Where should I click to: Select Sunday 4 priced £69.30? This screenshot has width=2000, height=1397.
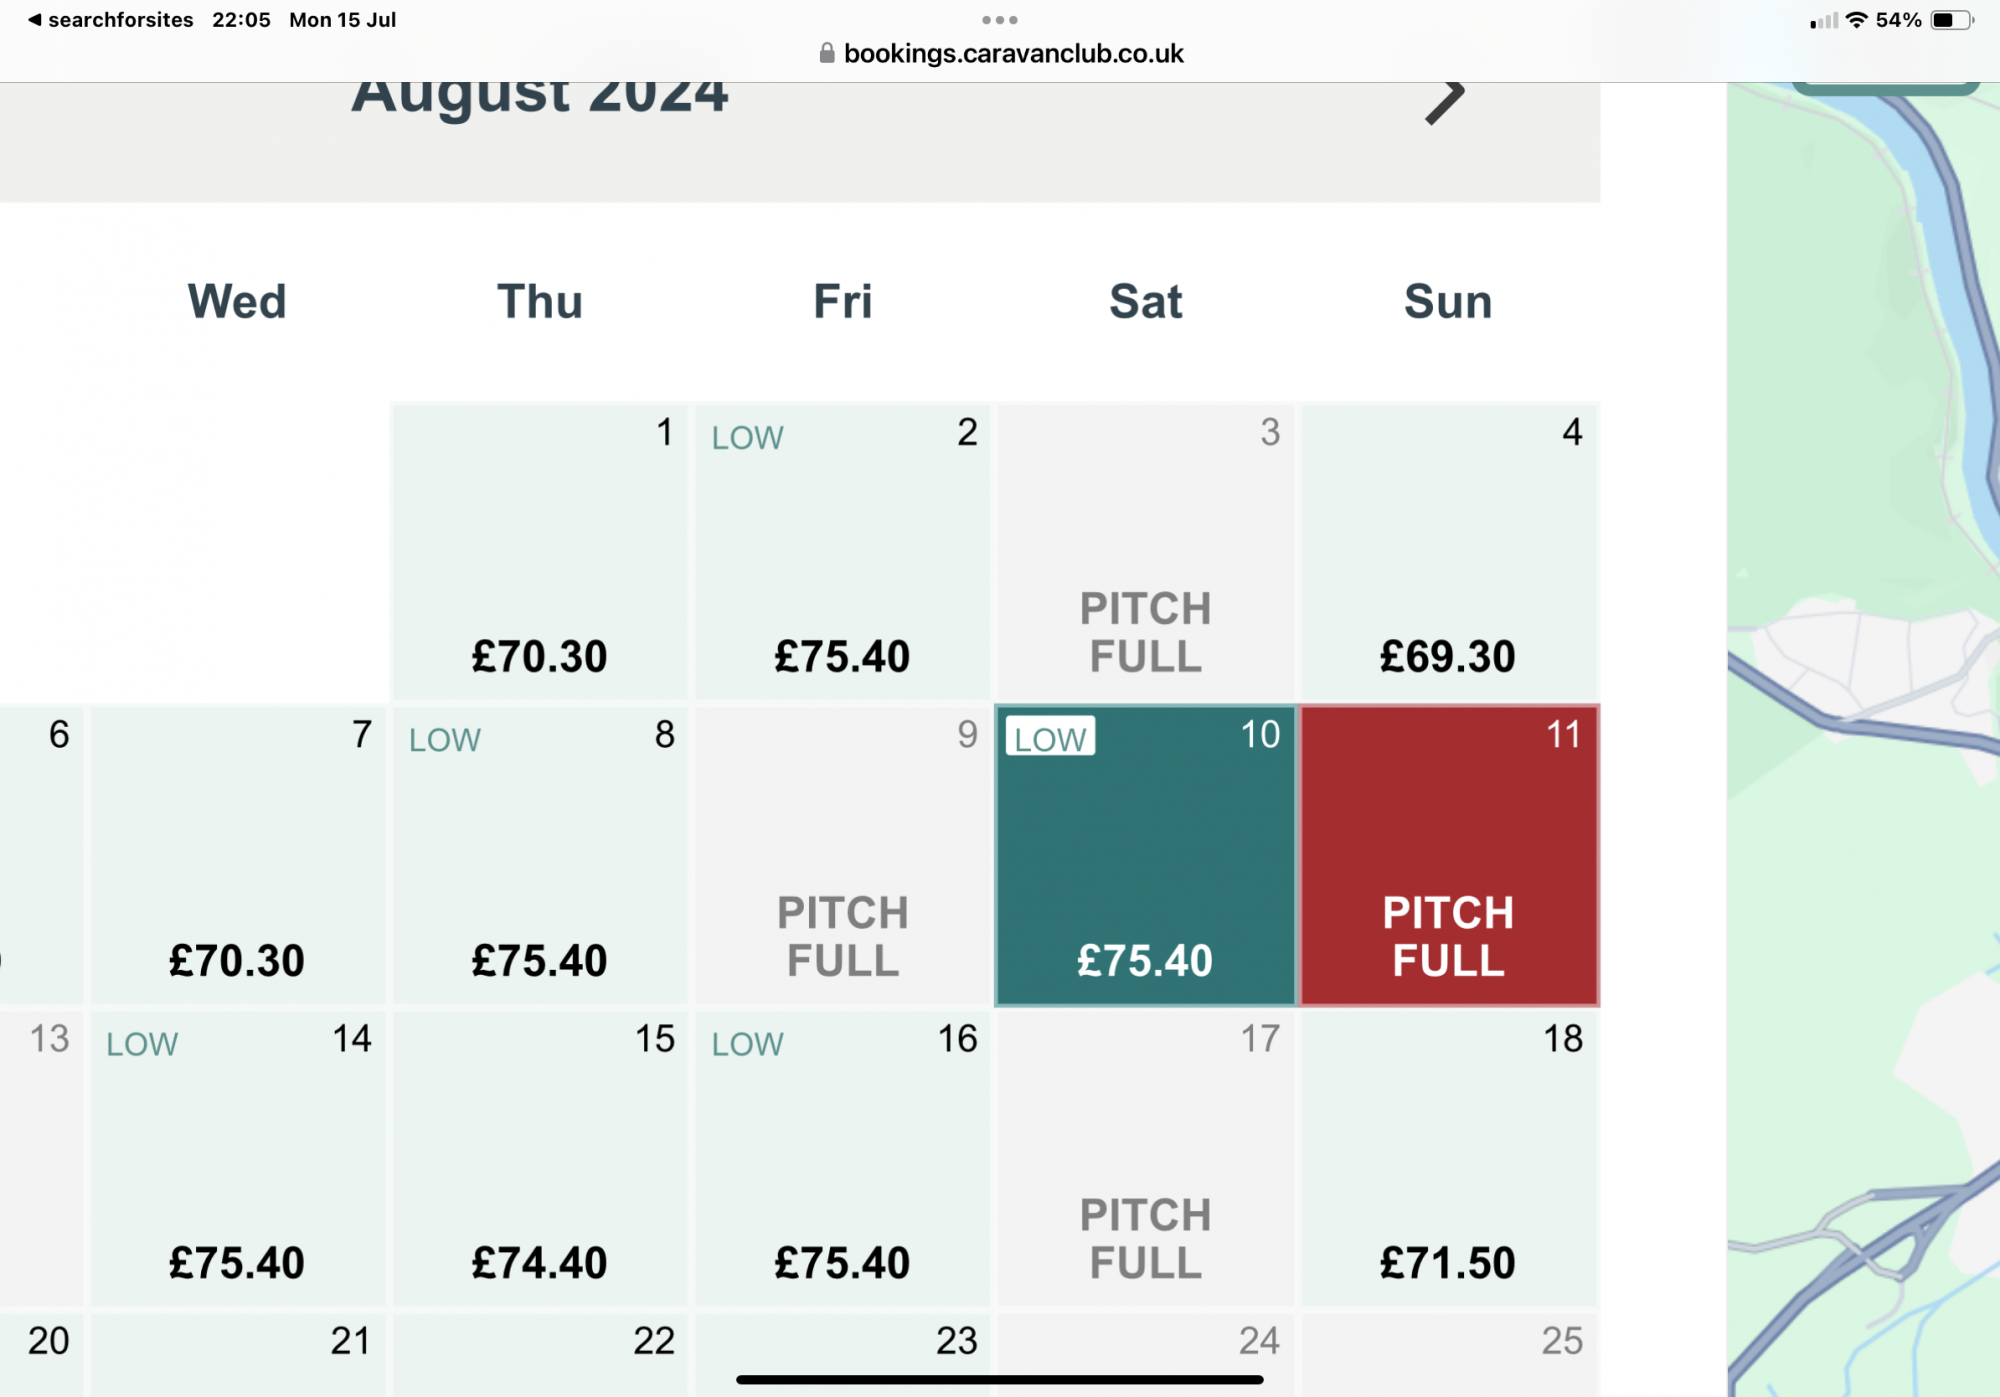pos(1449,551)
